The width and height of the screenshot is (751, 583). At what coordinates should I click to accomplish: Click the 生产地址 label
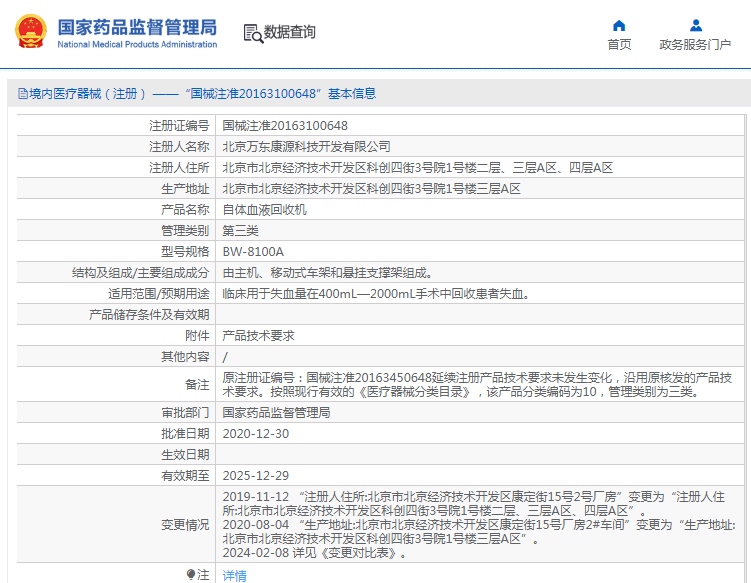185,189
